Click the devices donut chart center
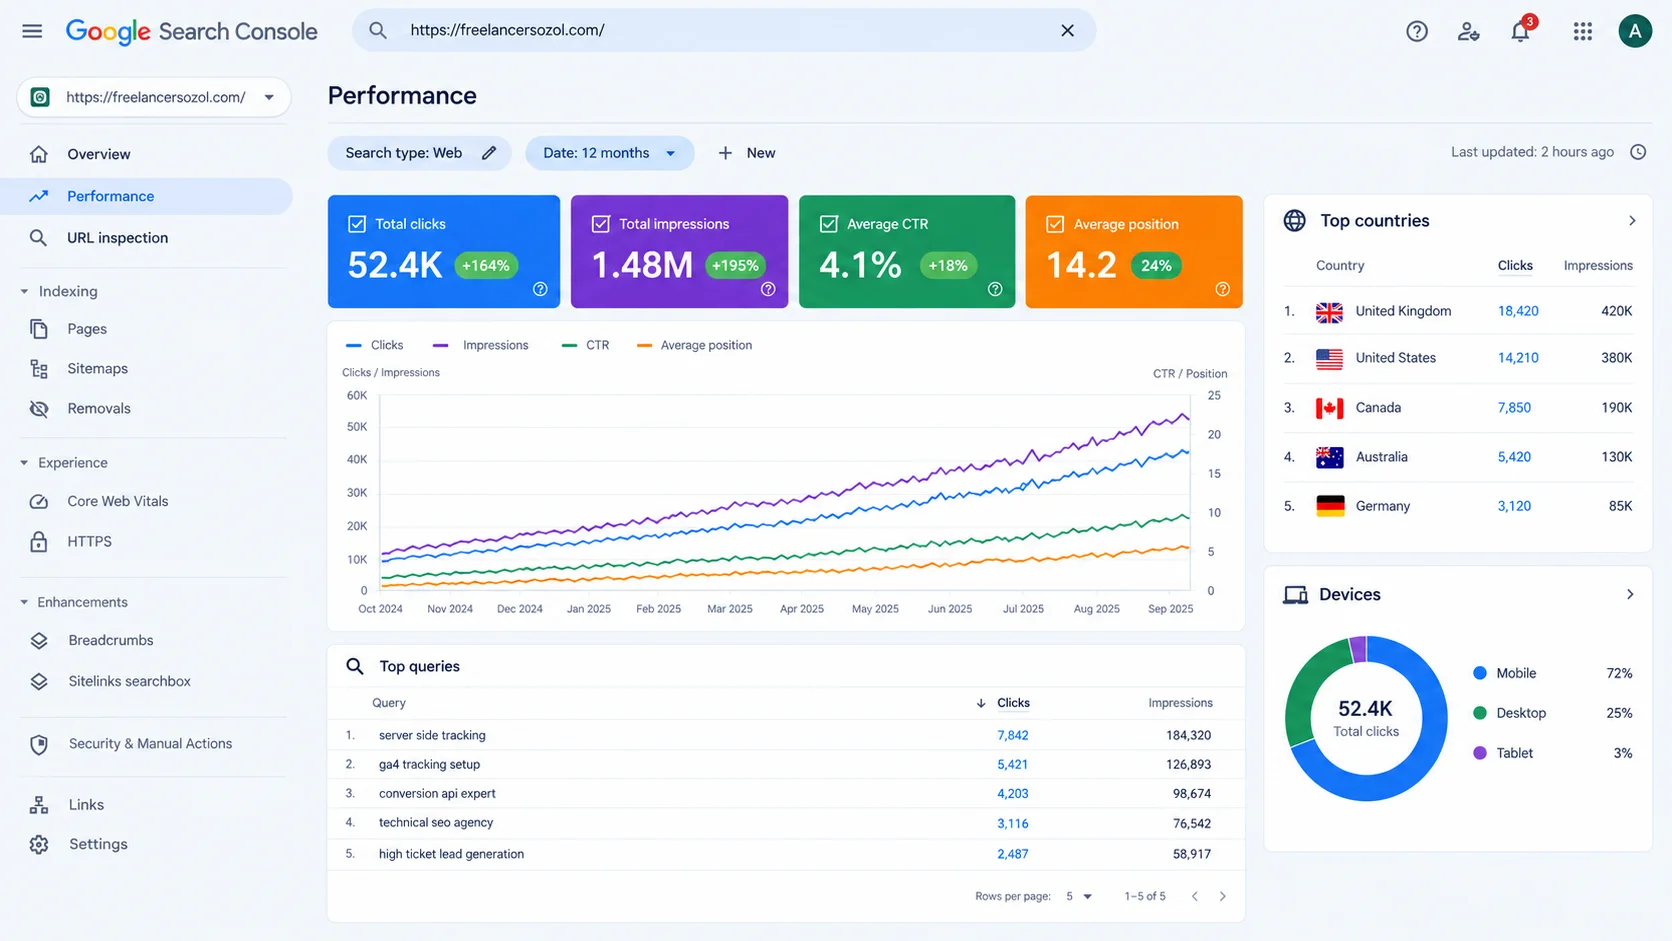 [x=1366, y=718]
